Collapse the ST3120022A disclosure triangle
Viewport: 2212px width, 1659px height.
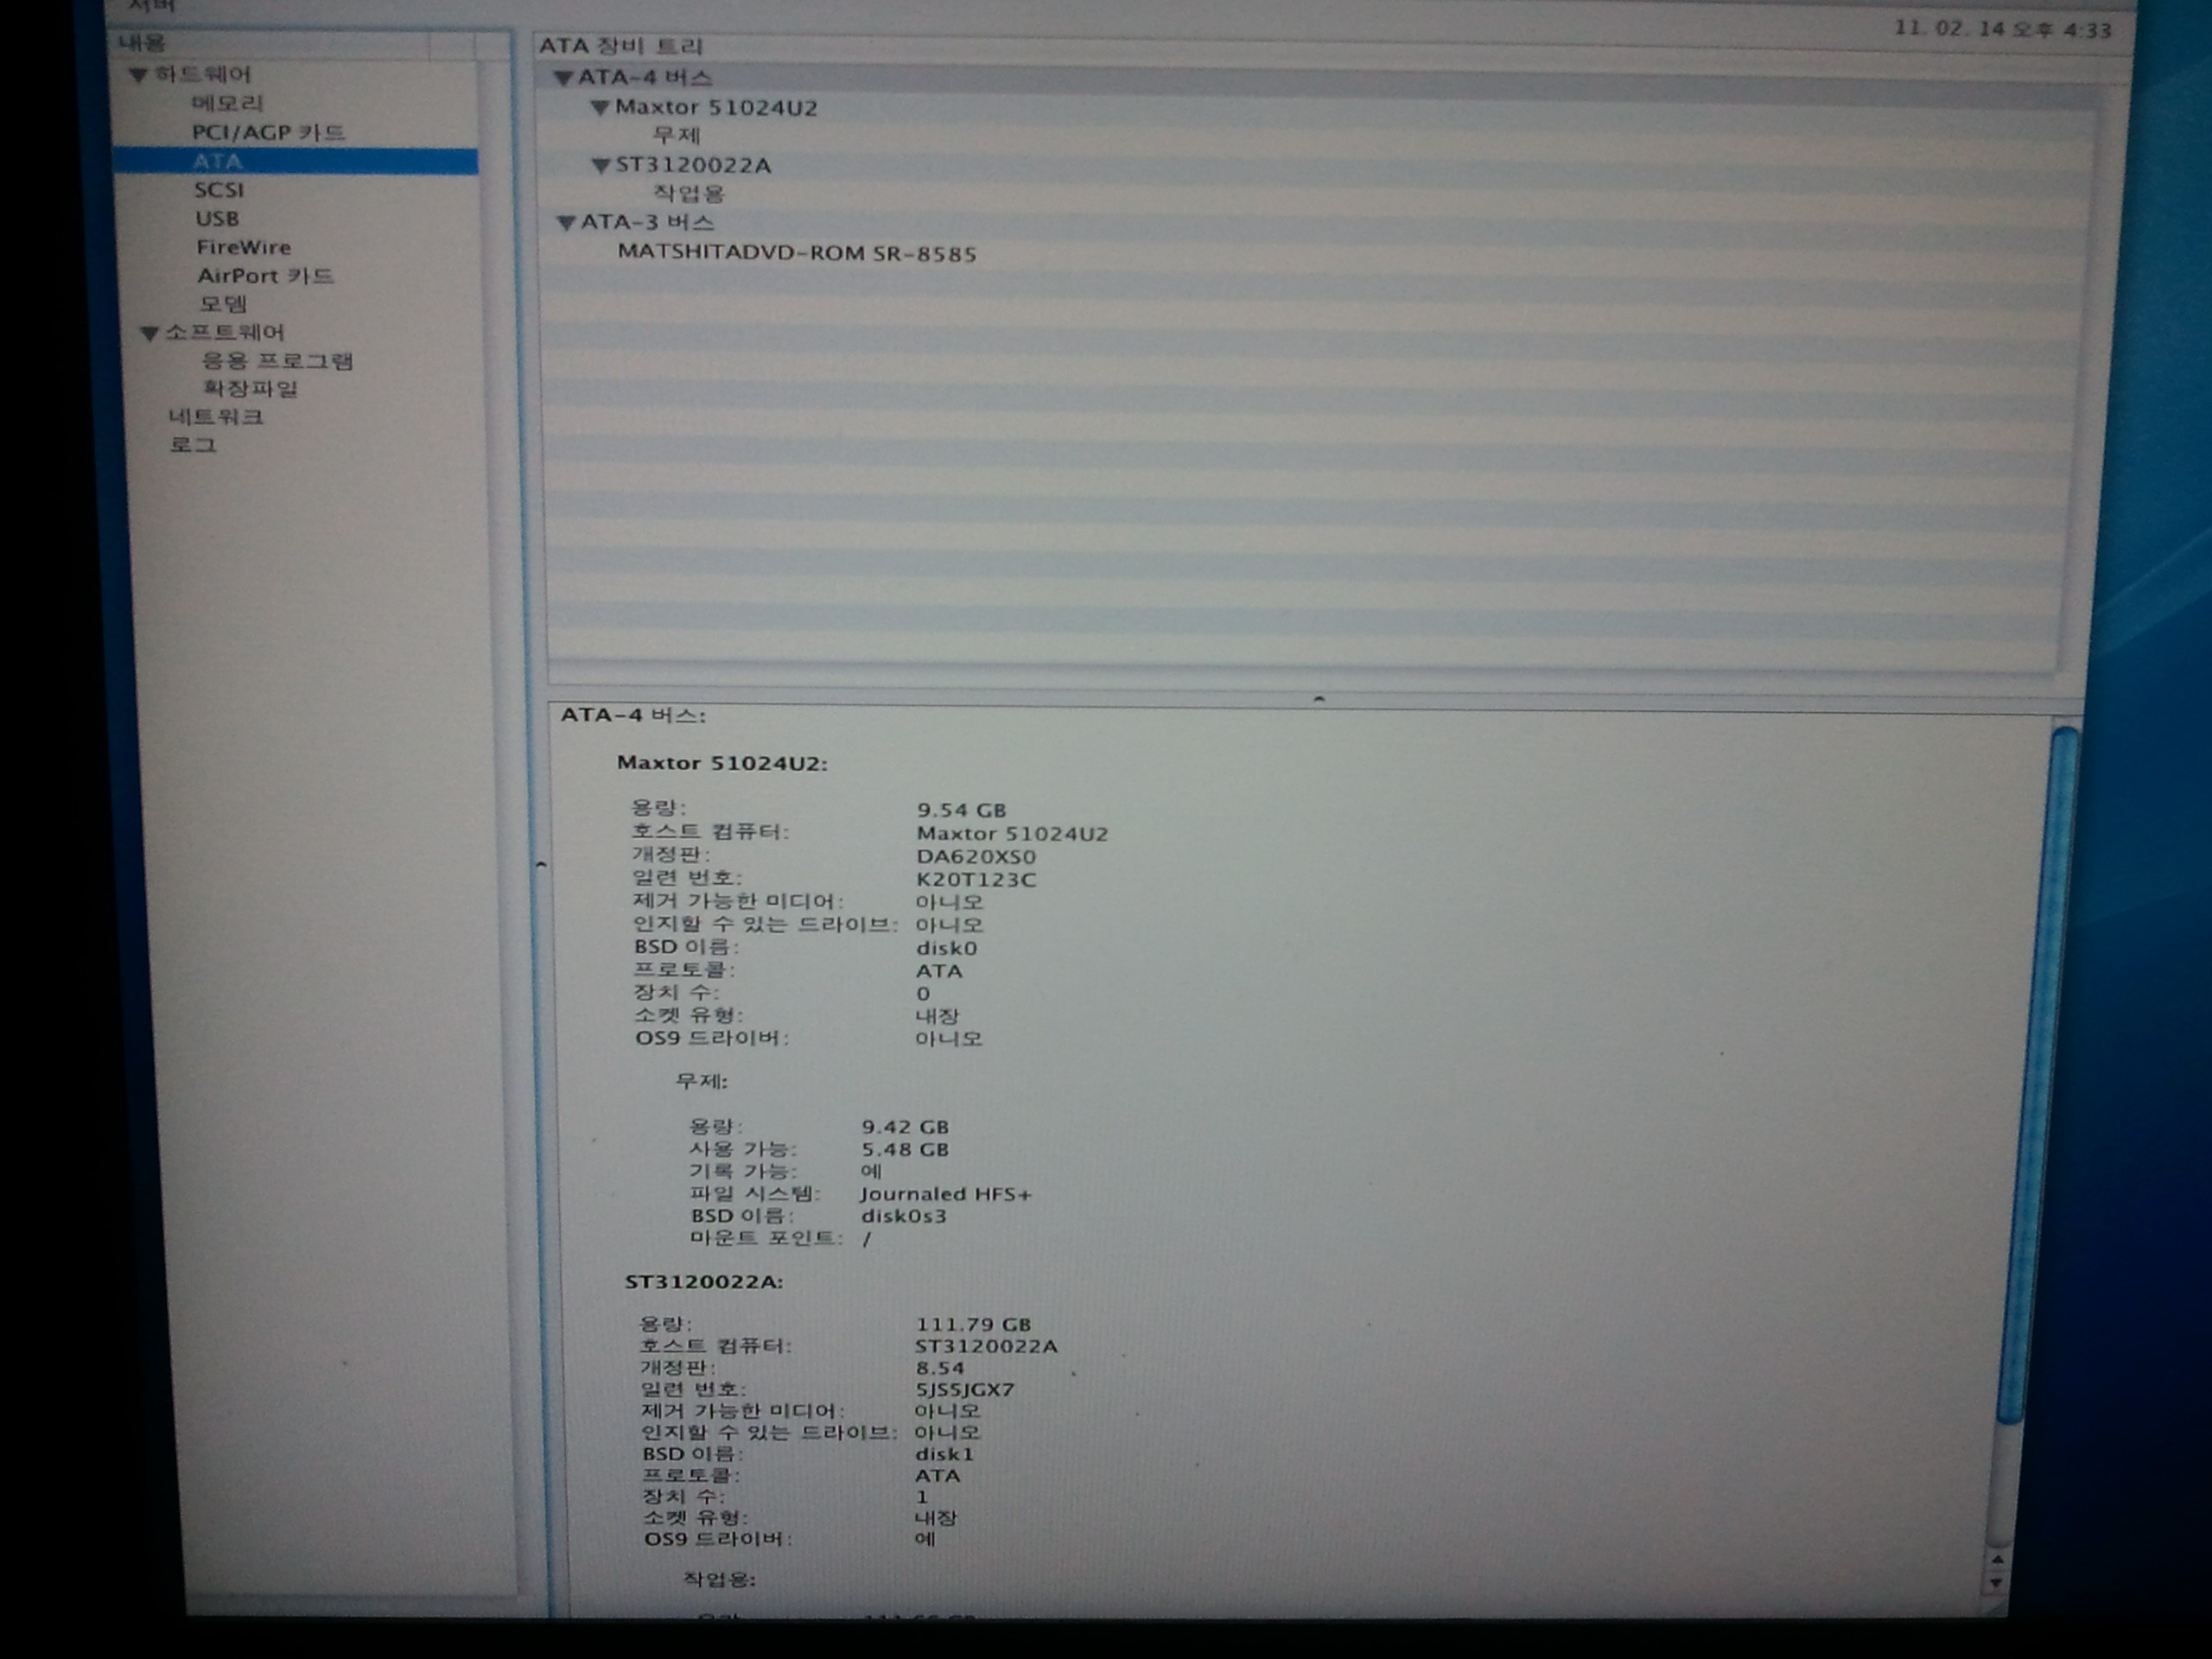(600, 166)
